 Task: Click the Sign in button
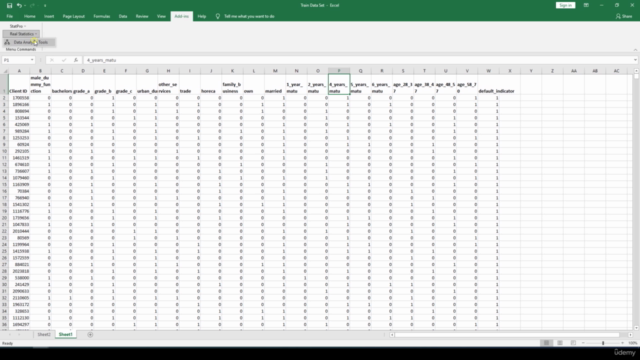click(x=565, y=5)
